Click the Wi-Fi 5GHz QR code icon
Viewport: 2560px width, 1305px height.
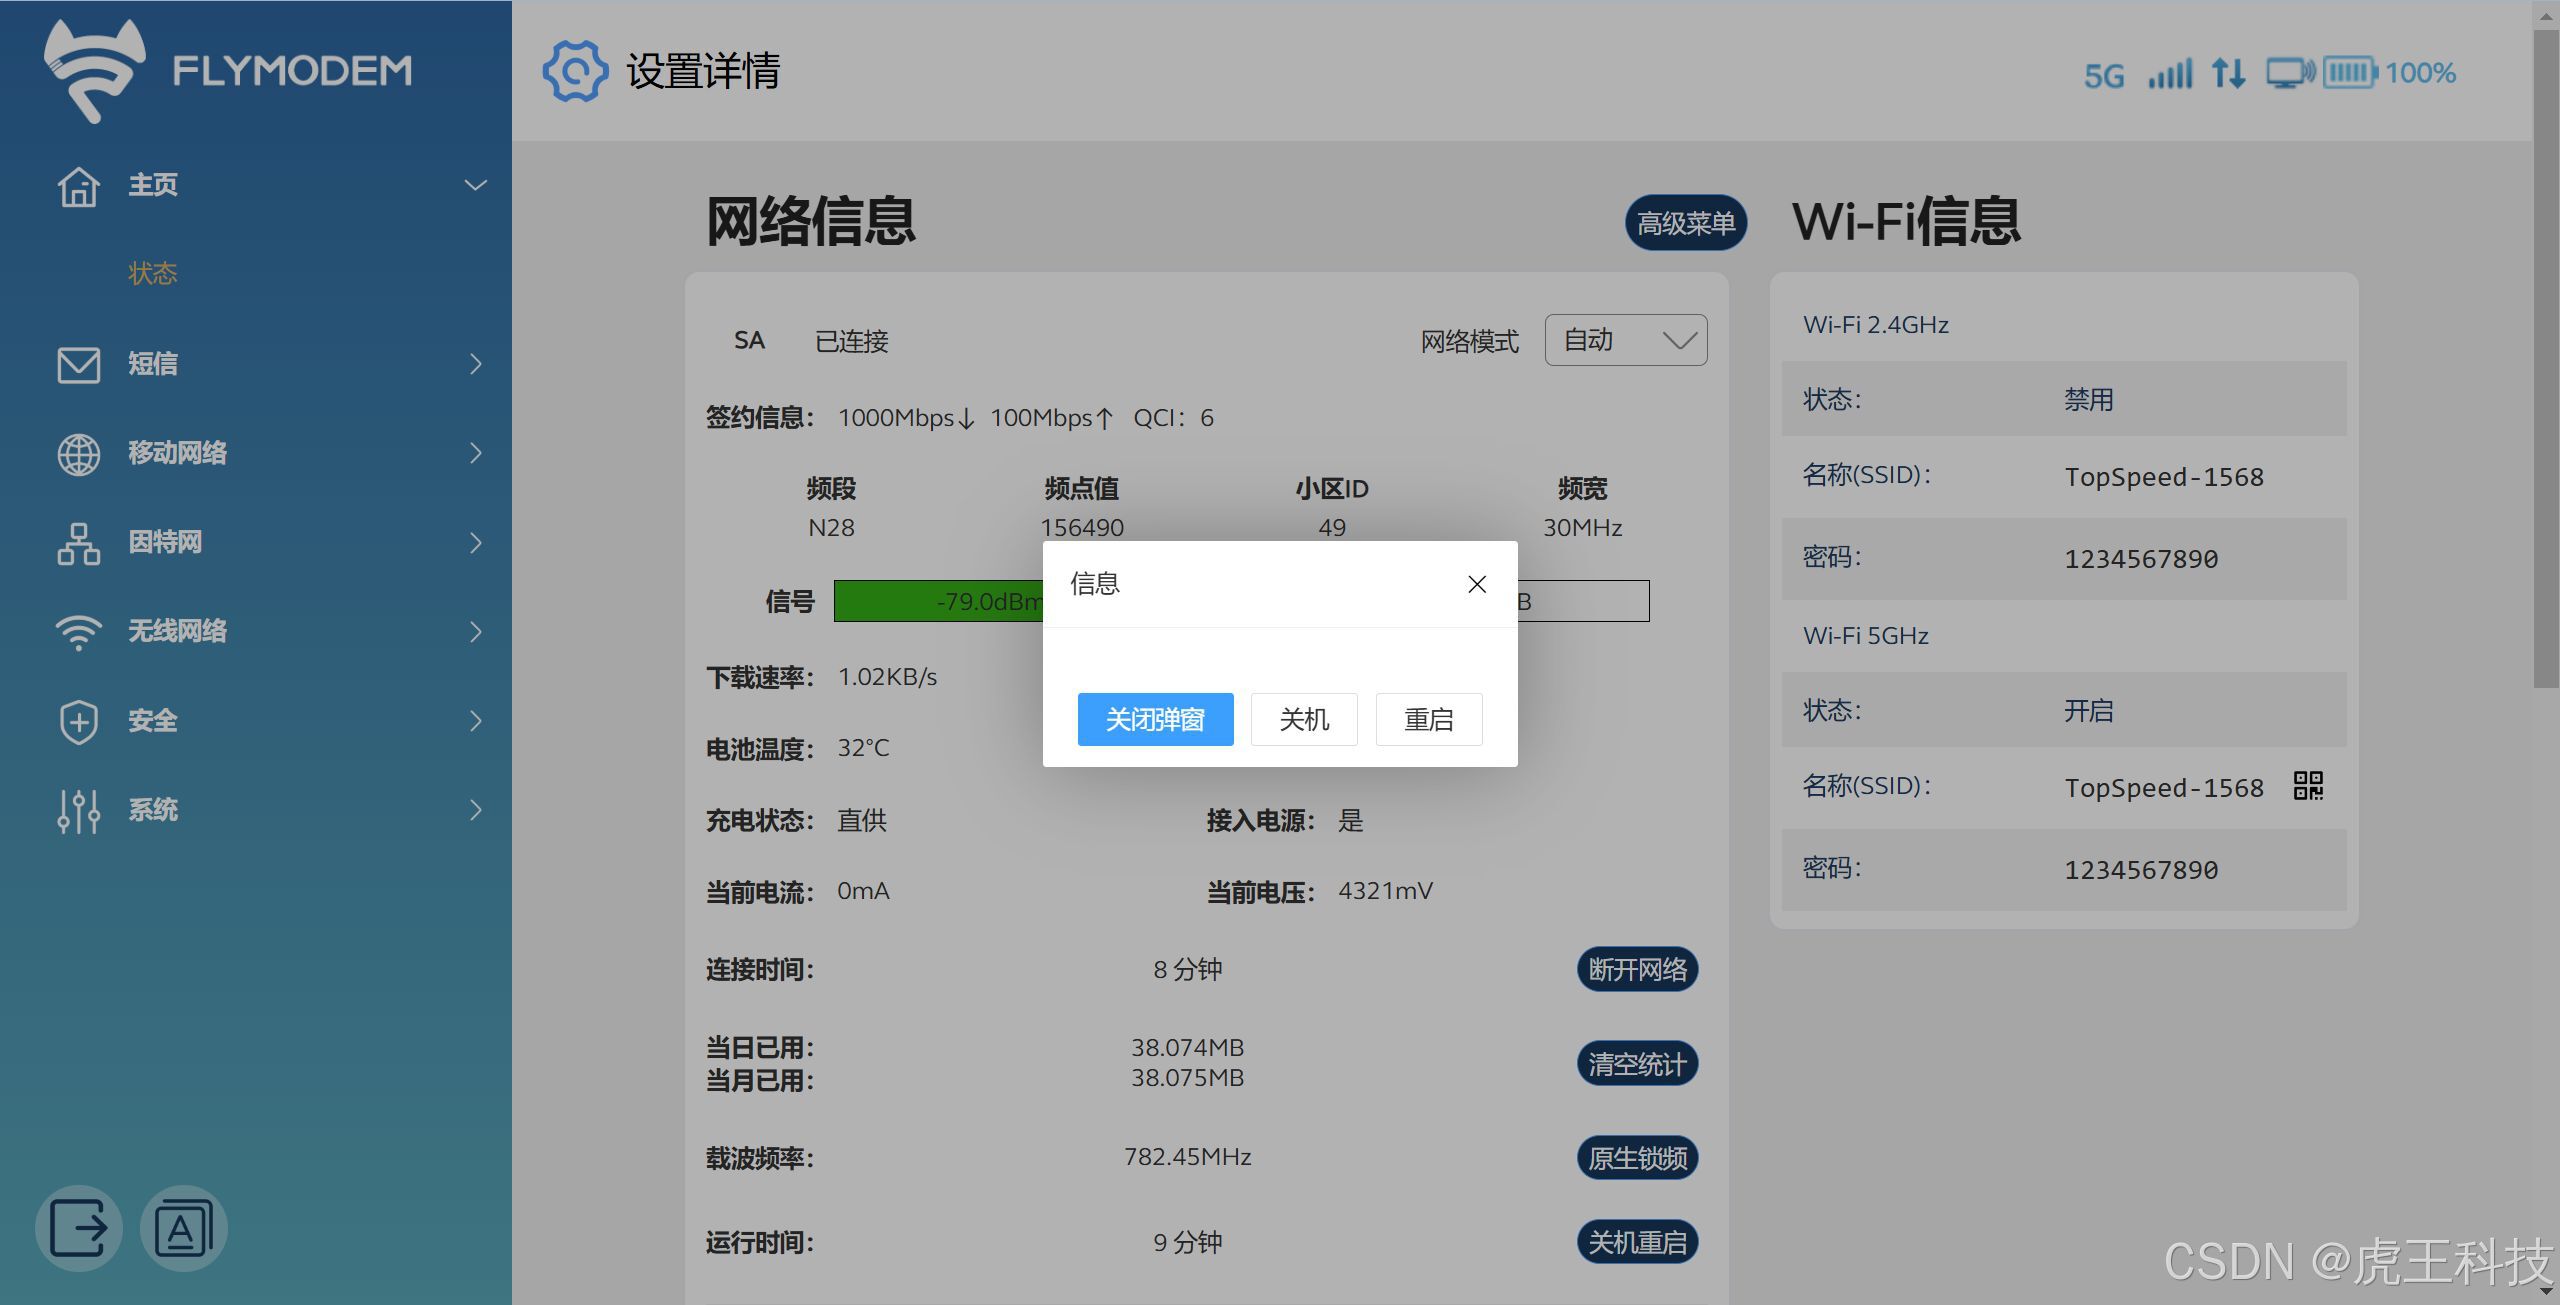point(2308,786)
